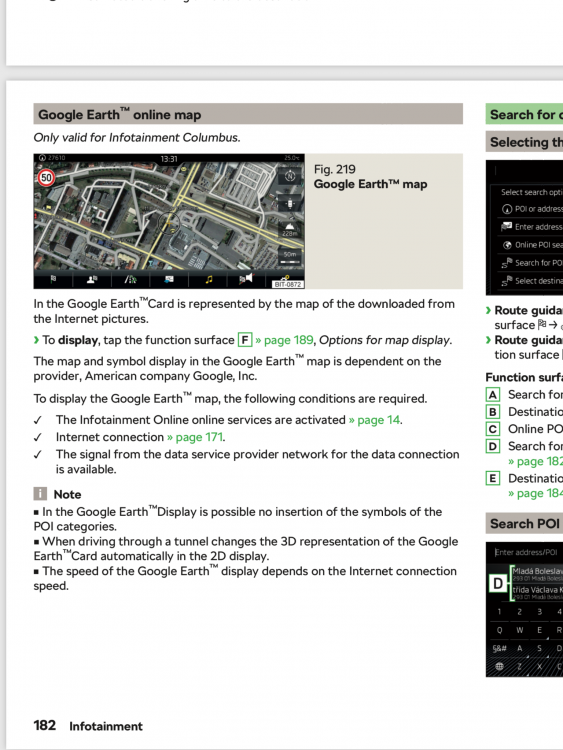Click the Google Earth map figure
The image size is (563, 750).
[x=169, y=221]
